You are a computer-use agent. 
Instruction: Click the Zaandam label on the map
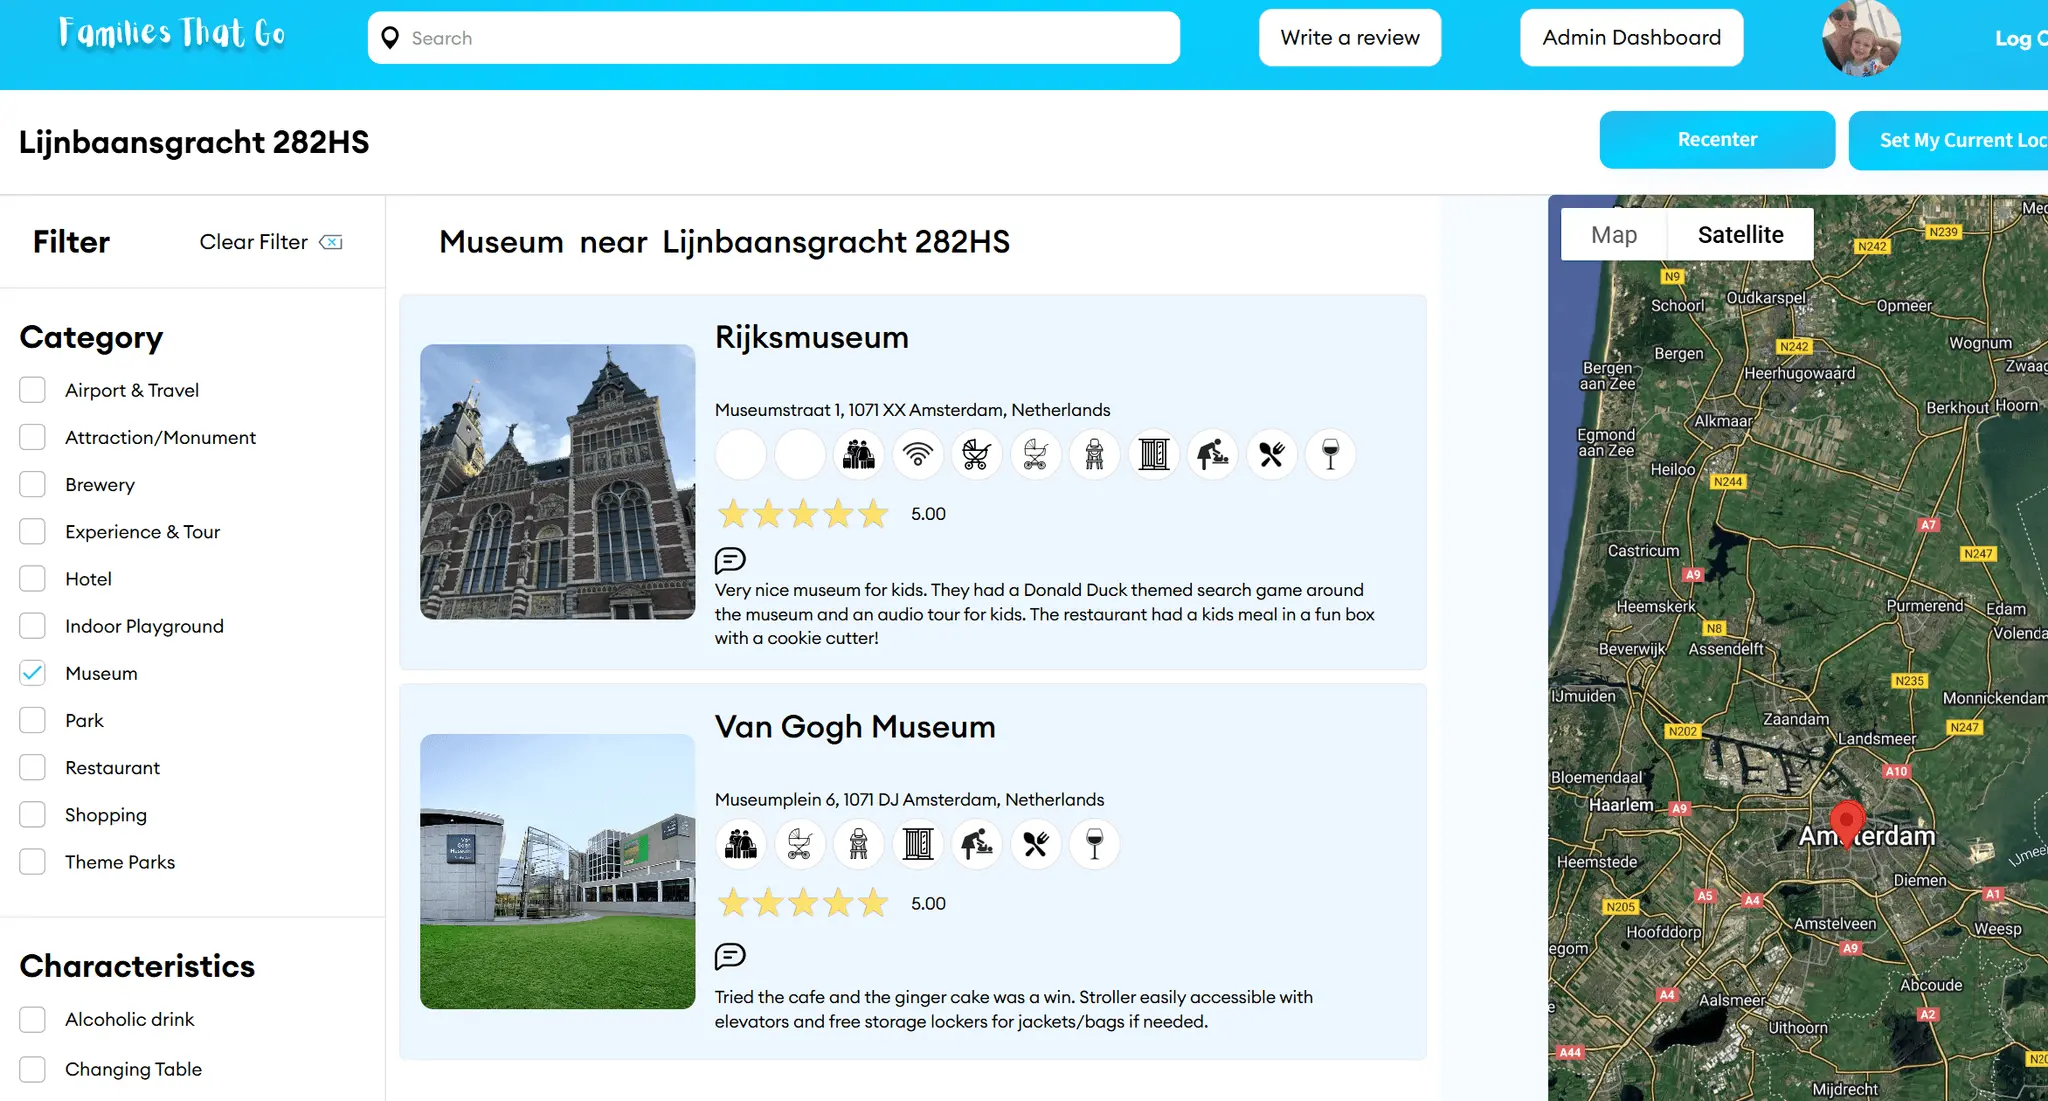click(x=1796, y=719)
